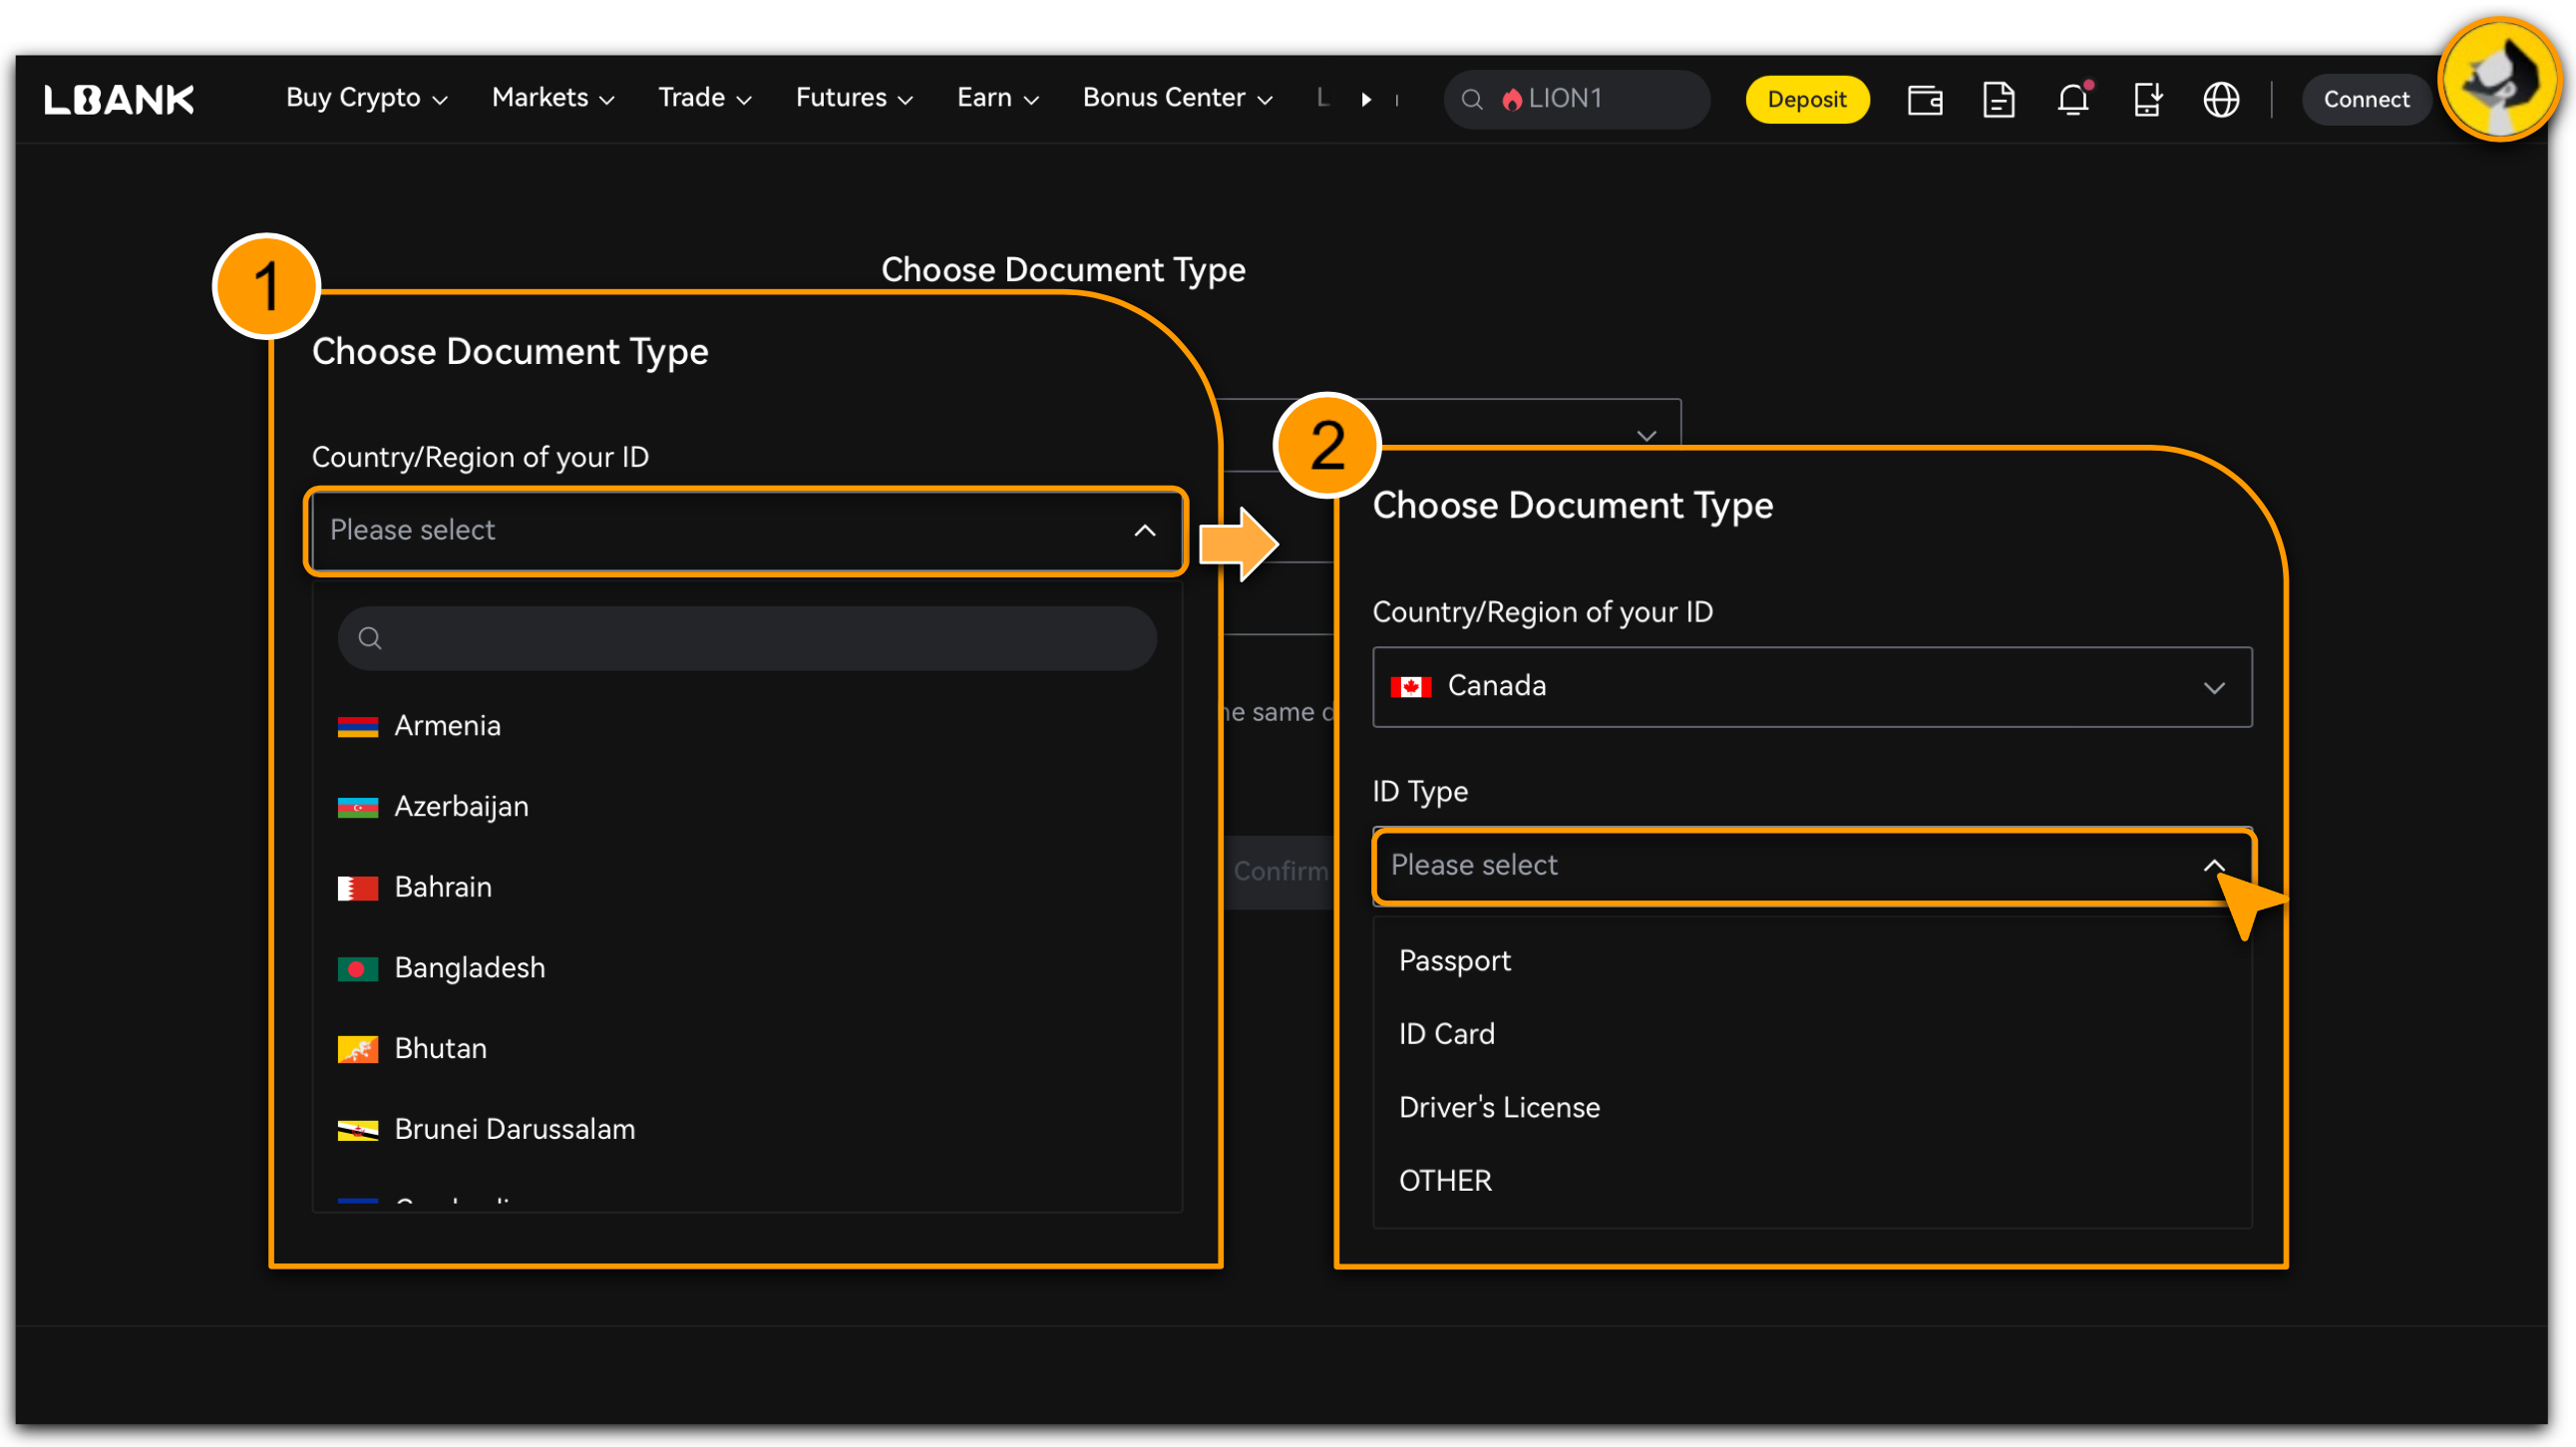Click the search magnifier in top bar
The height and width of the screenshot is (1447, 2576).
click(1472, 99)
